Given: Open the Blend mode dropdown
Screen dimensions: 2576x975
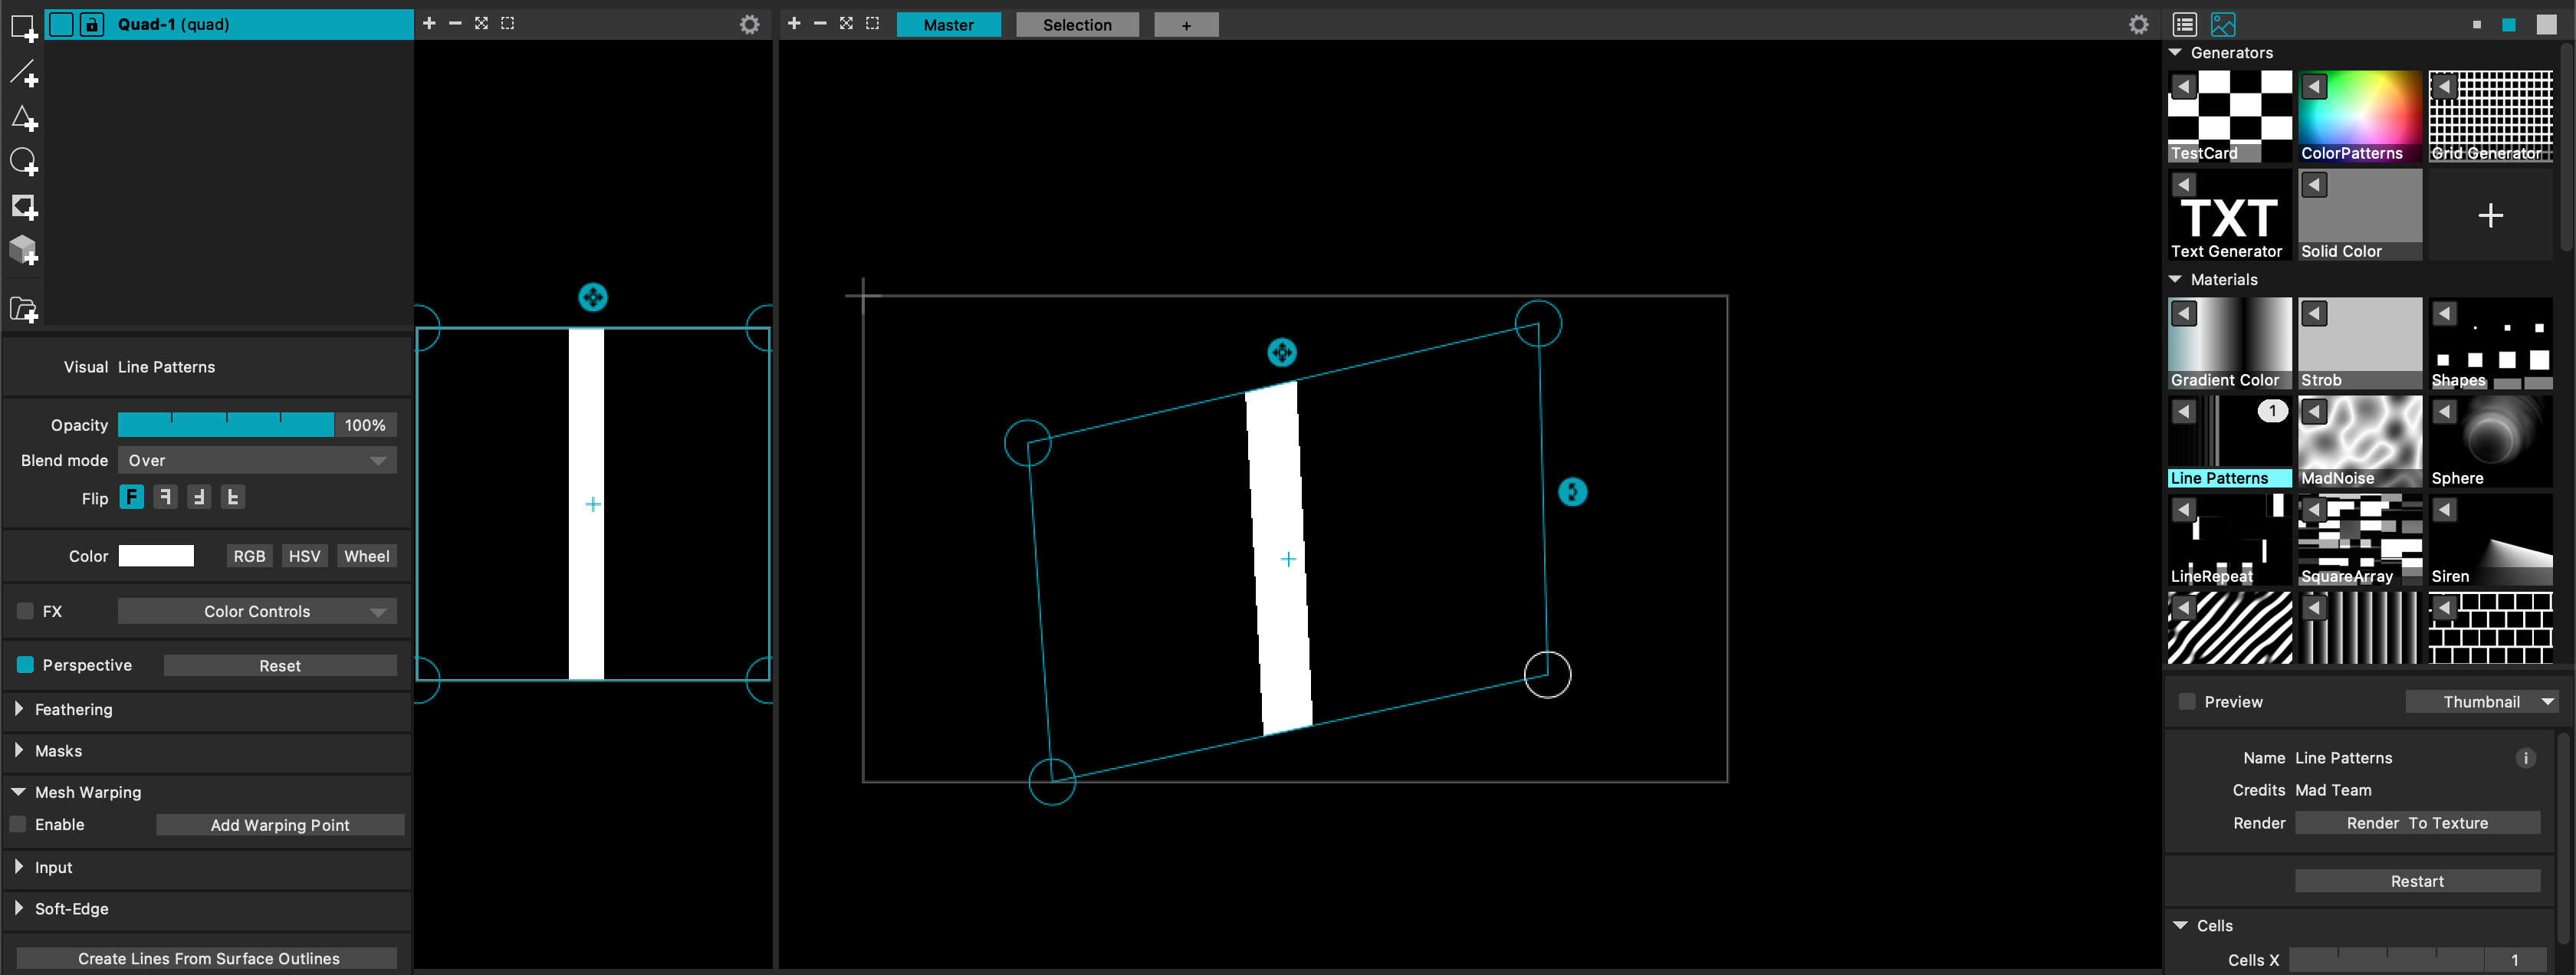Looking at the screenshot, I should click(x=257, y=460).
